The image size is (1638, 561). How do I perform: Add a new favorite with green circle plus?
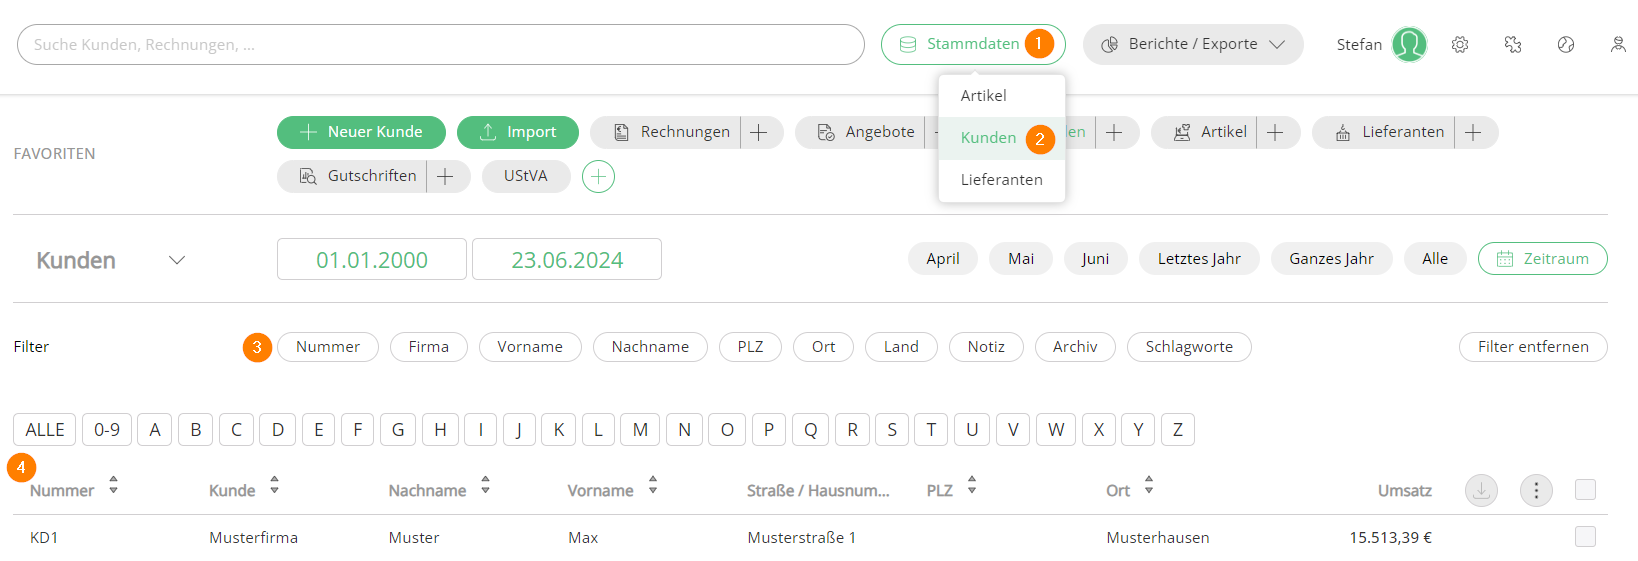click(598, 176)
